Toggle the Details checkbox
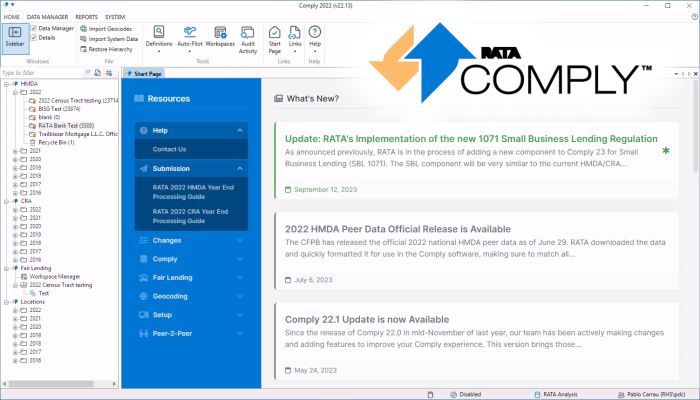Viewport: 700px width, 400px height. 33,38
